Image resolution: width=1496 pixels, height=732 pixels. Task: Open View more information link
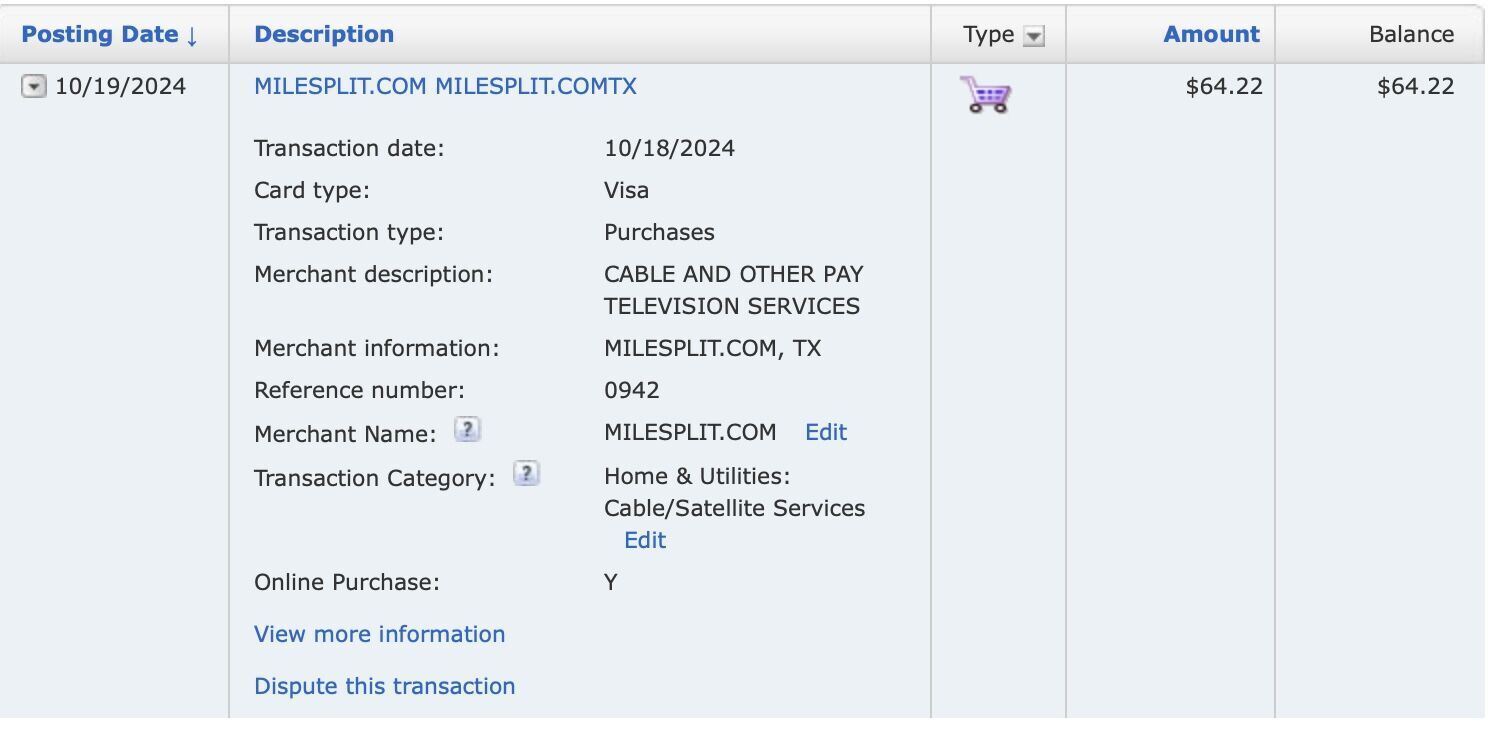[380, 634]
